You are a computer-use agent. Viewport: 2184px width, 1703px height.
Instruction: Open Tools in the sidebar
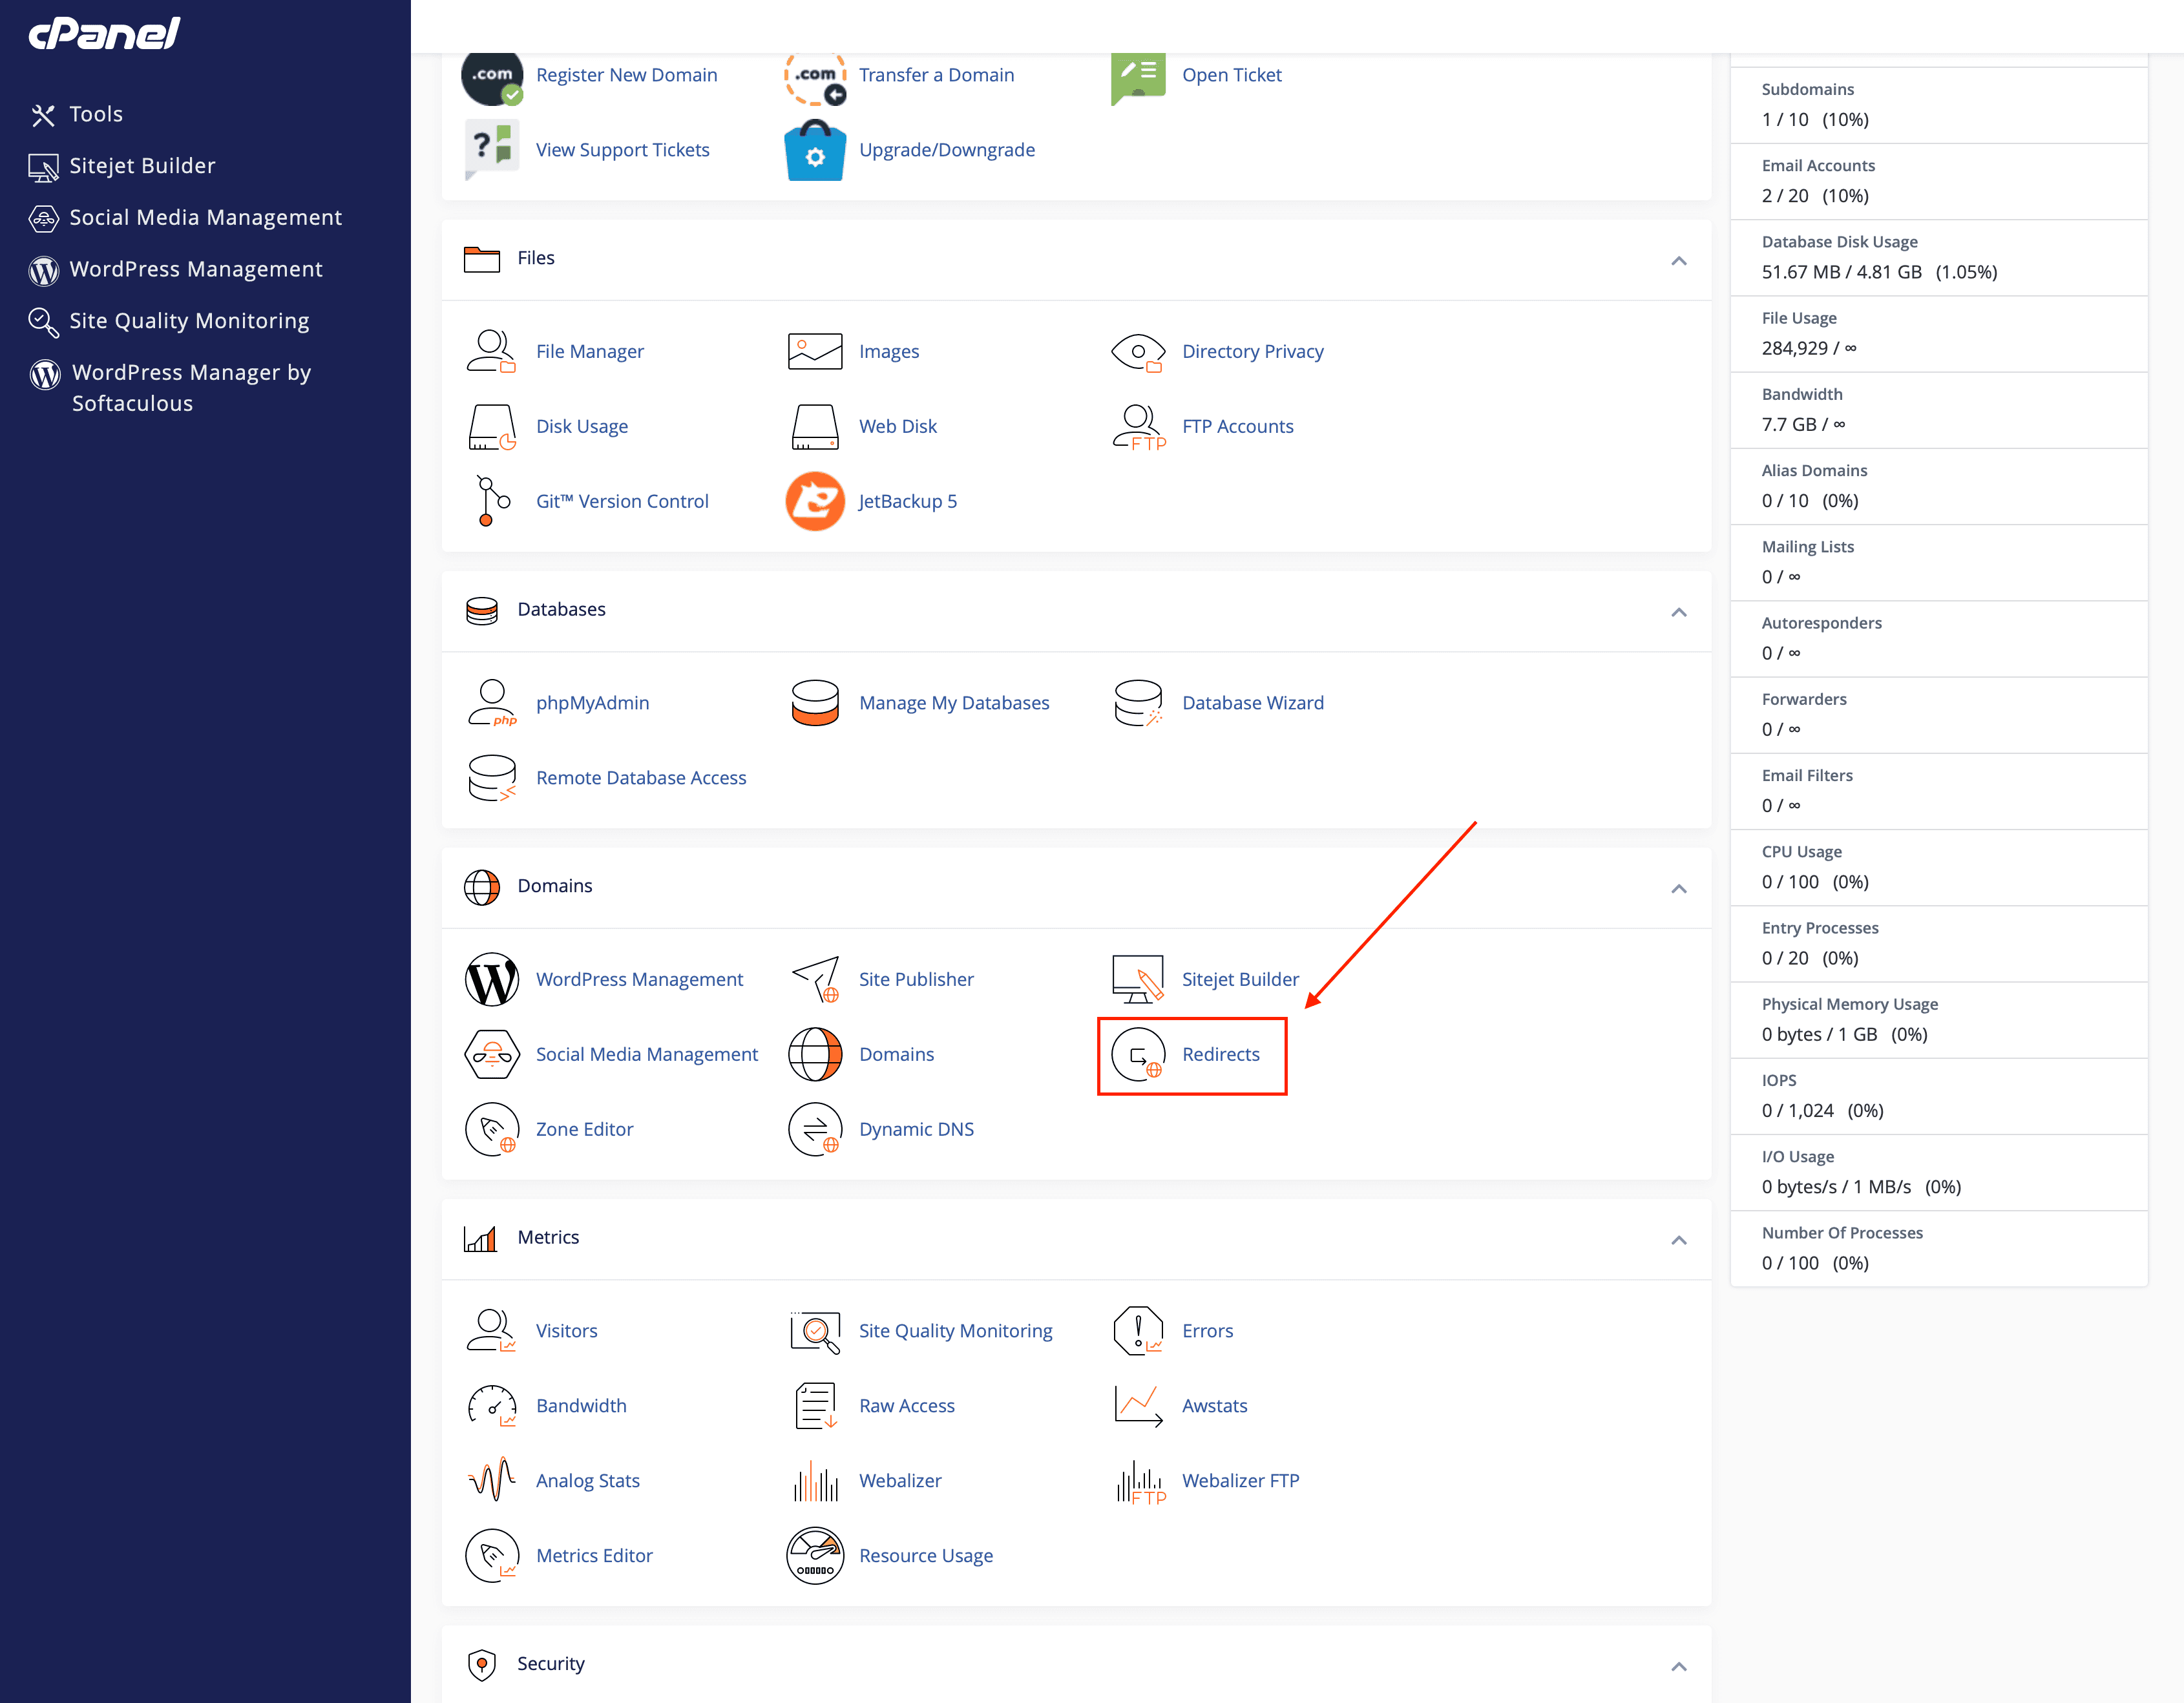point(95,114)
